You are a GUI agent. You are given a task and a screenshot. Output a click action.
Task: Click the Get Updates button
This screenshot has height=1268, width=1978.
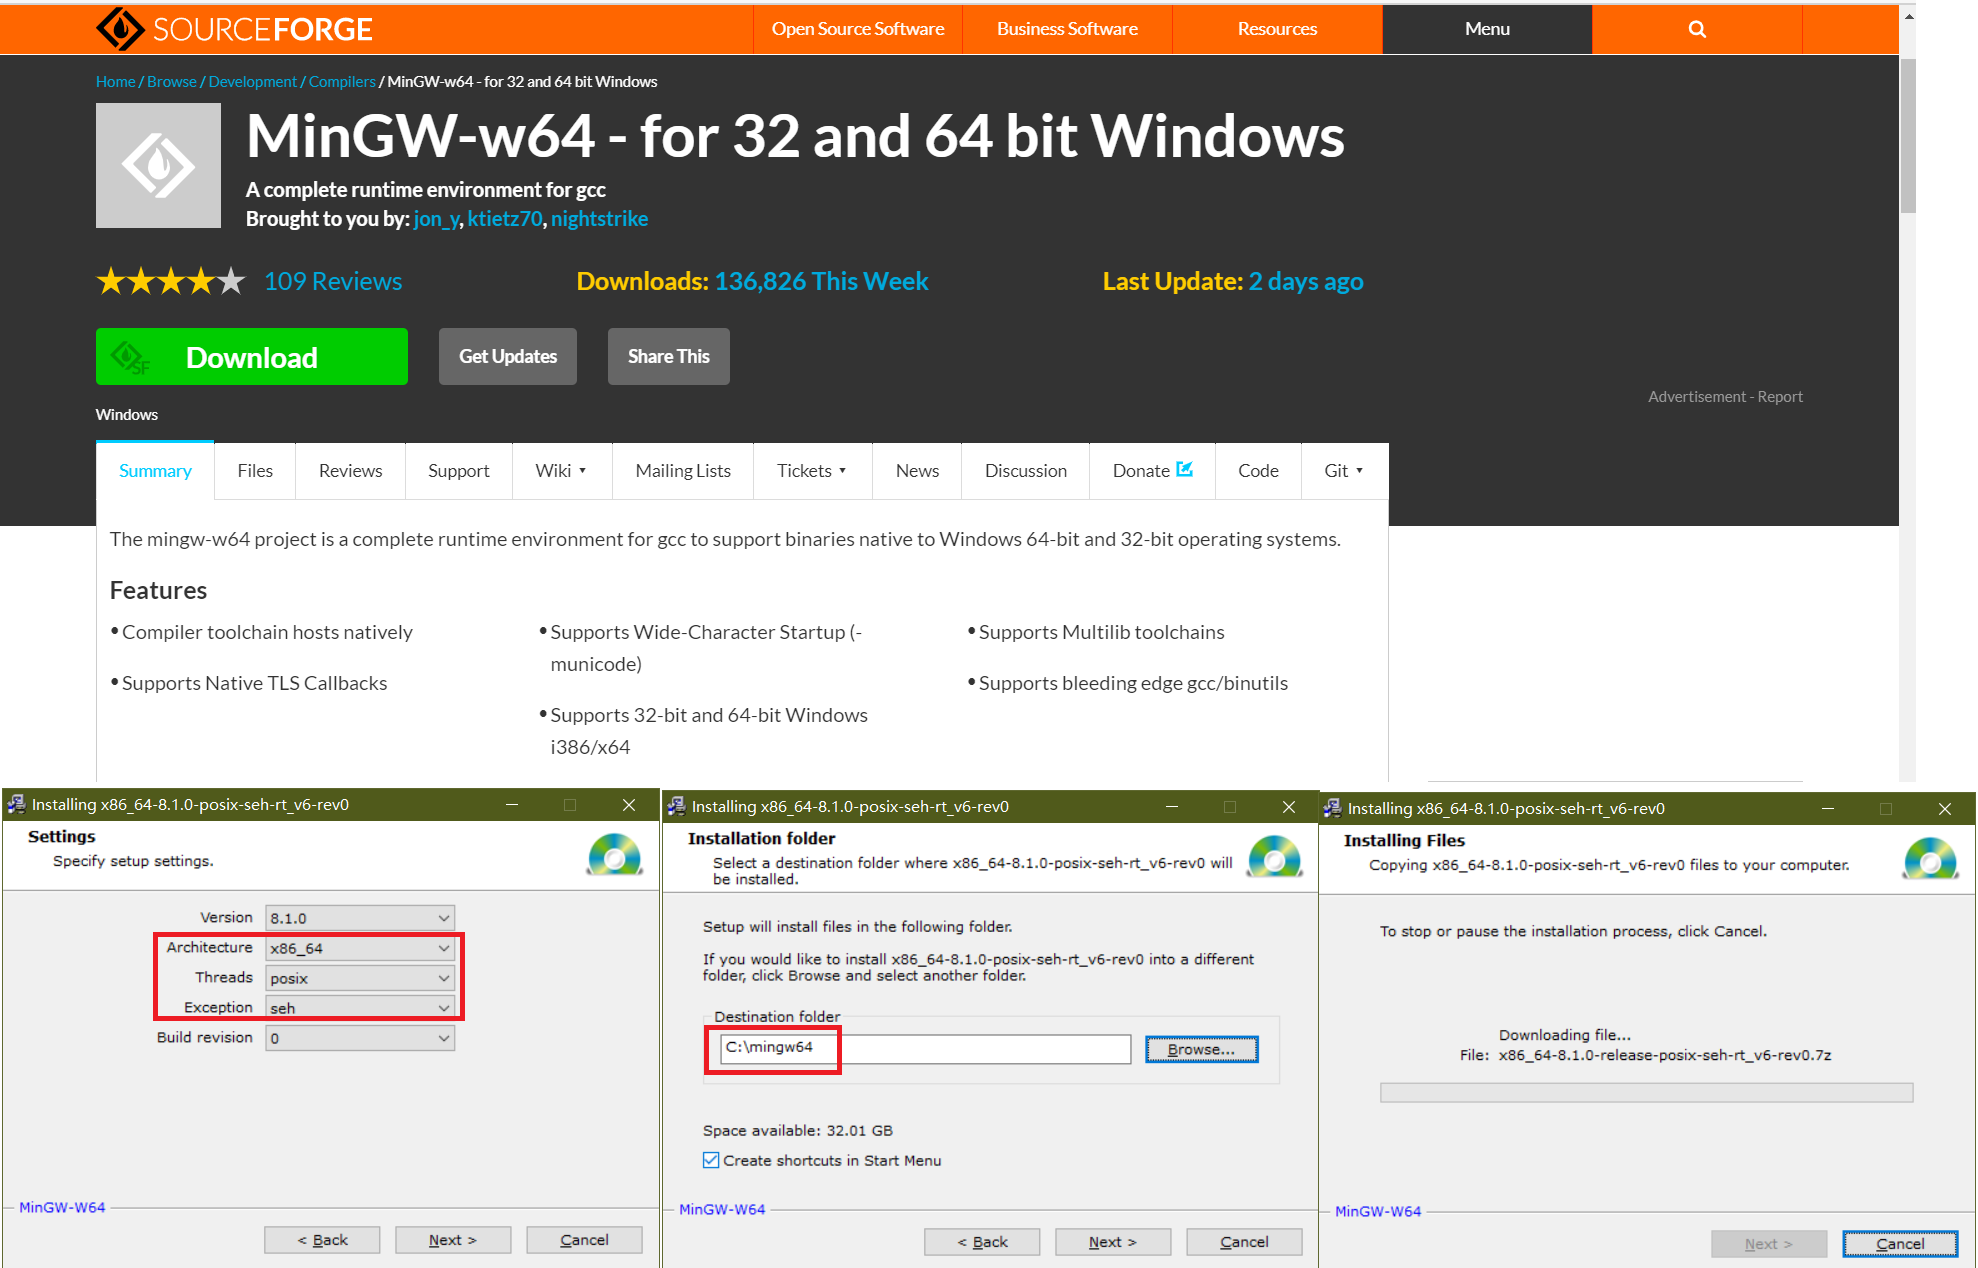[508, 356]
